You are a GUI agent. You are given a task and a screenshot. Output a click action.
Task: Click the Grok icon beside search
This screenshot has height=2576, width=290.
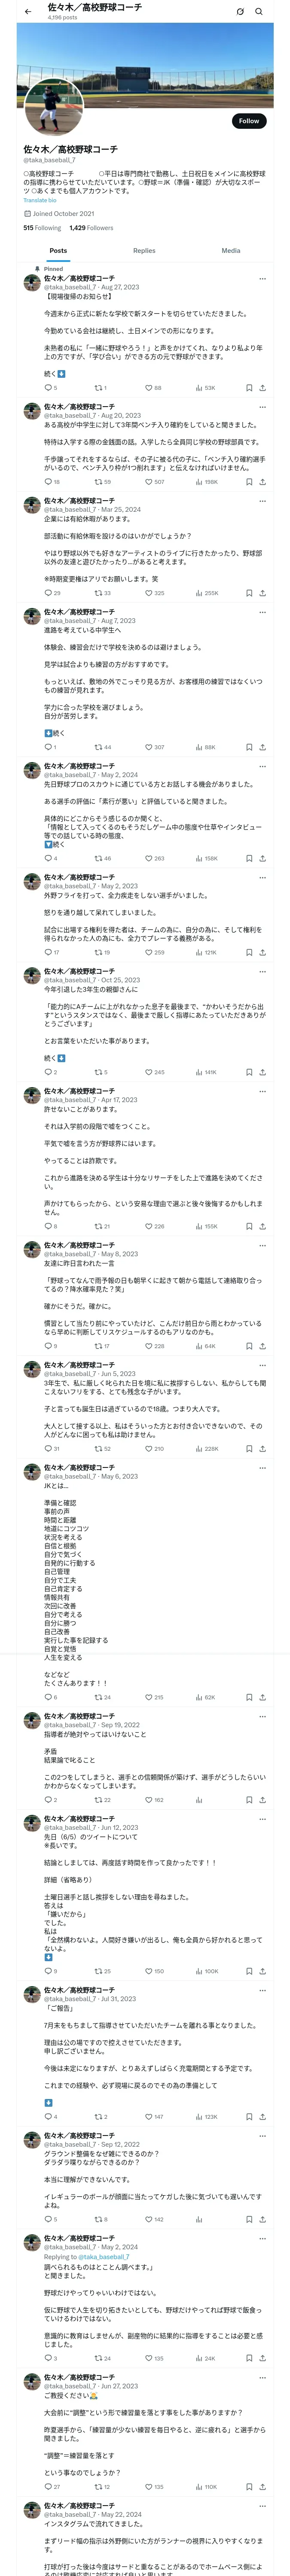240,12
